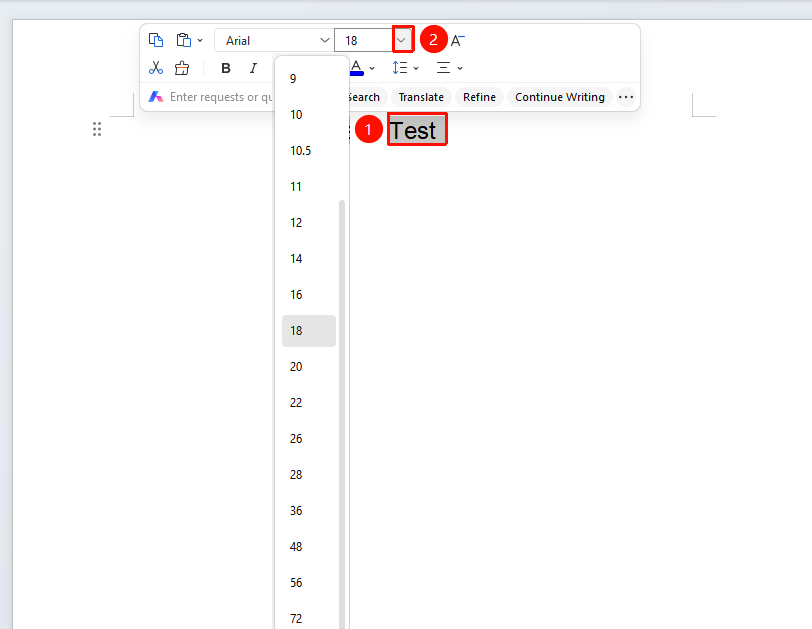Click the Continue Writing button

(560, 97)
